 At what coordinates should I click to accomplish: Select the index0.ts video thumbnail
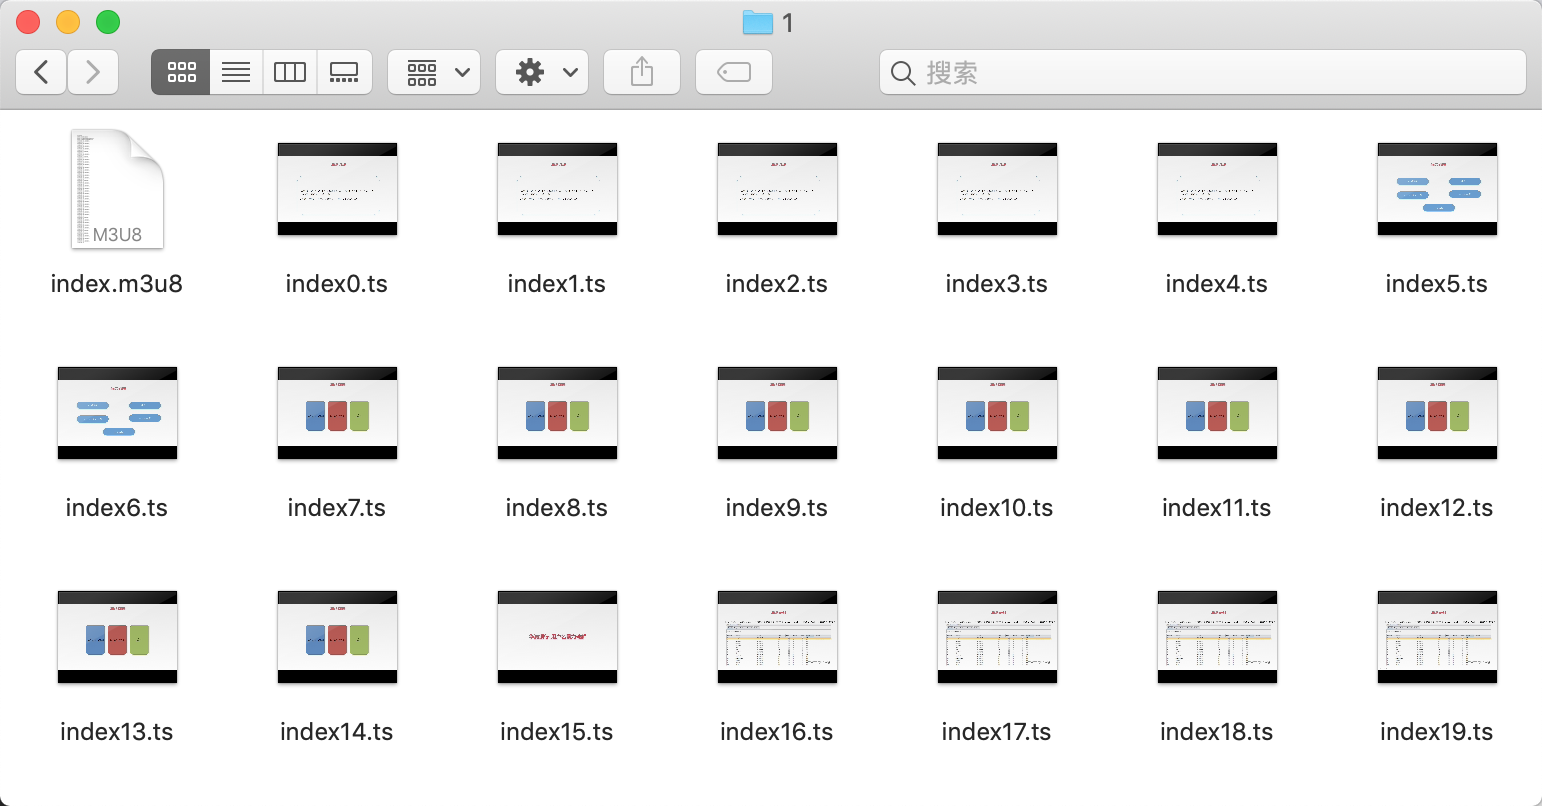click(337, 189)
